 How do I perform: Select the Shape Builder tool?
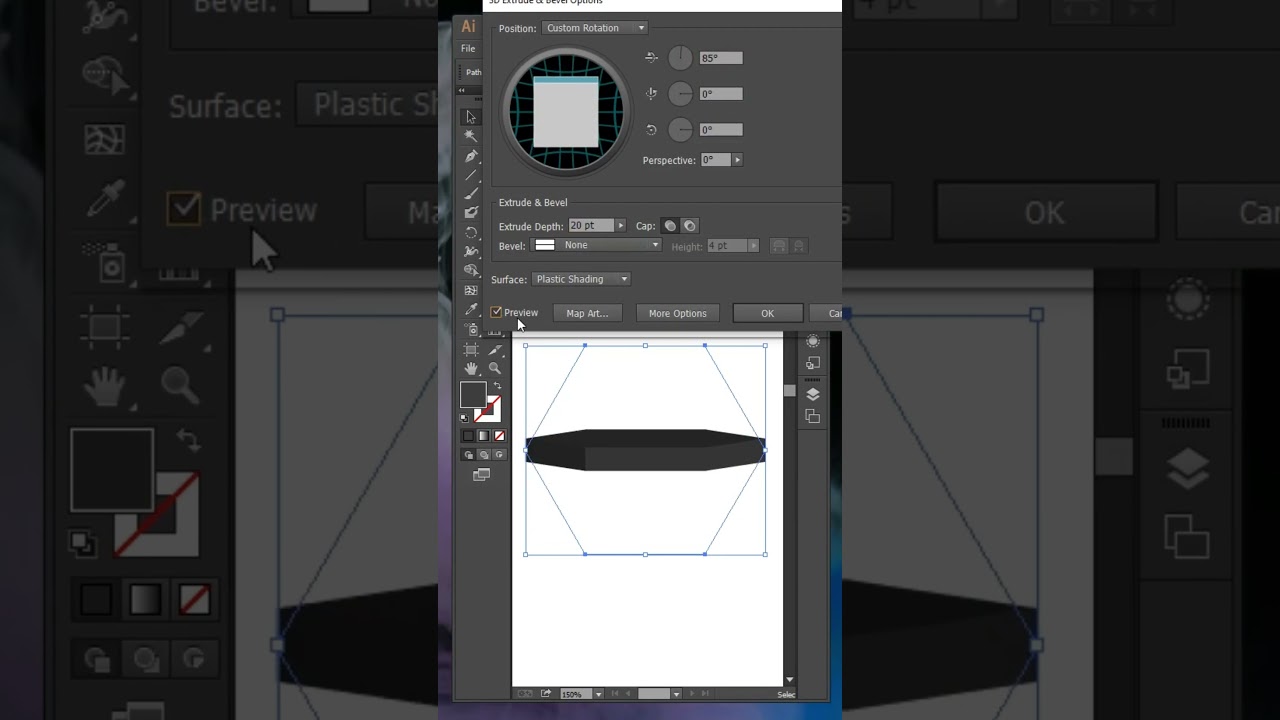471,271
